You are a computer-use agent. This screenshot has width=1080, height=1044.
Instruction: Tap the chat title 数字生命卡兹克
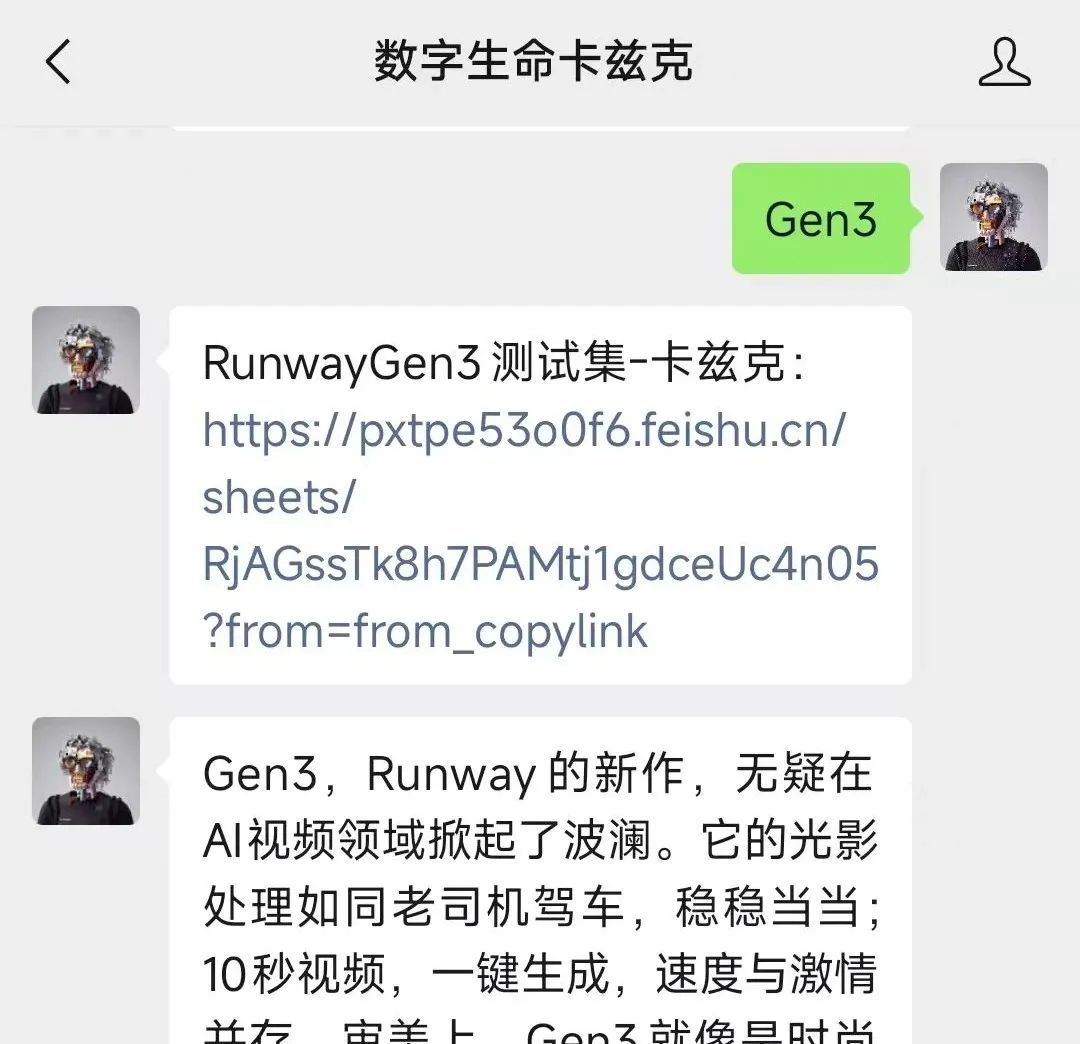pyautogui.click(x=533, y=61)
